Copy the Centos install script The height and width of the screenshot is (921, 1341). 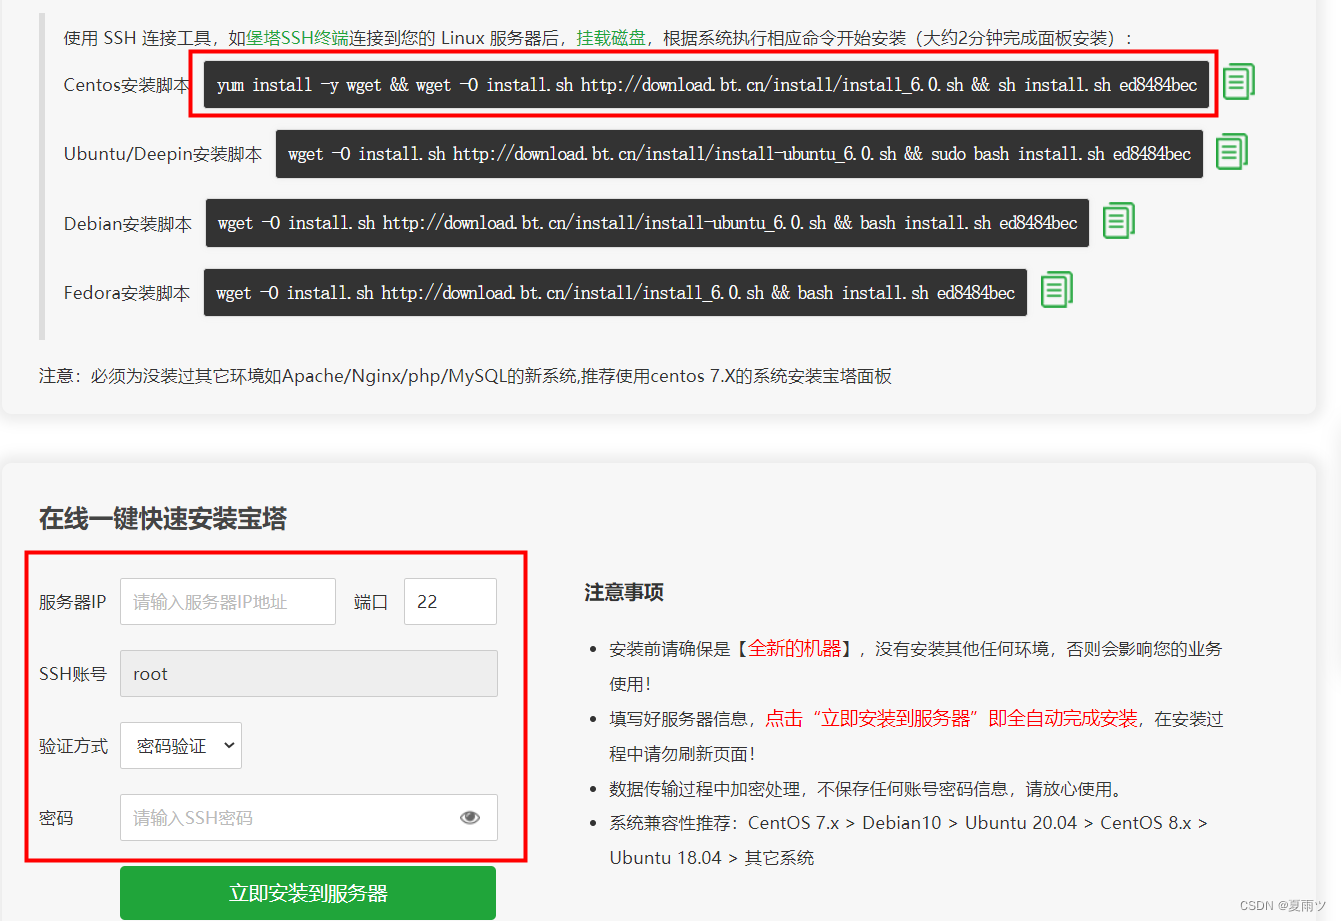tap(1238, 82)
